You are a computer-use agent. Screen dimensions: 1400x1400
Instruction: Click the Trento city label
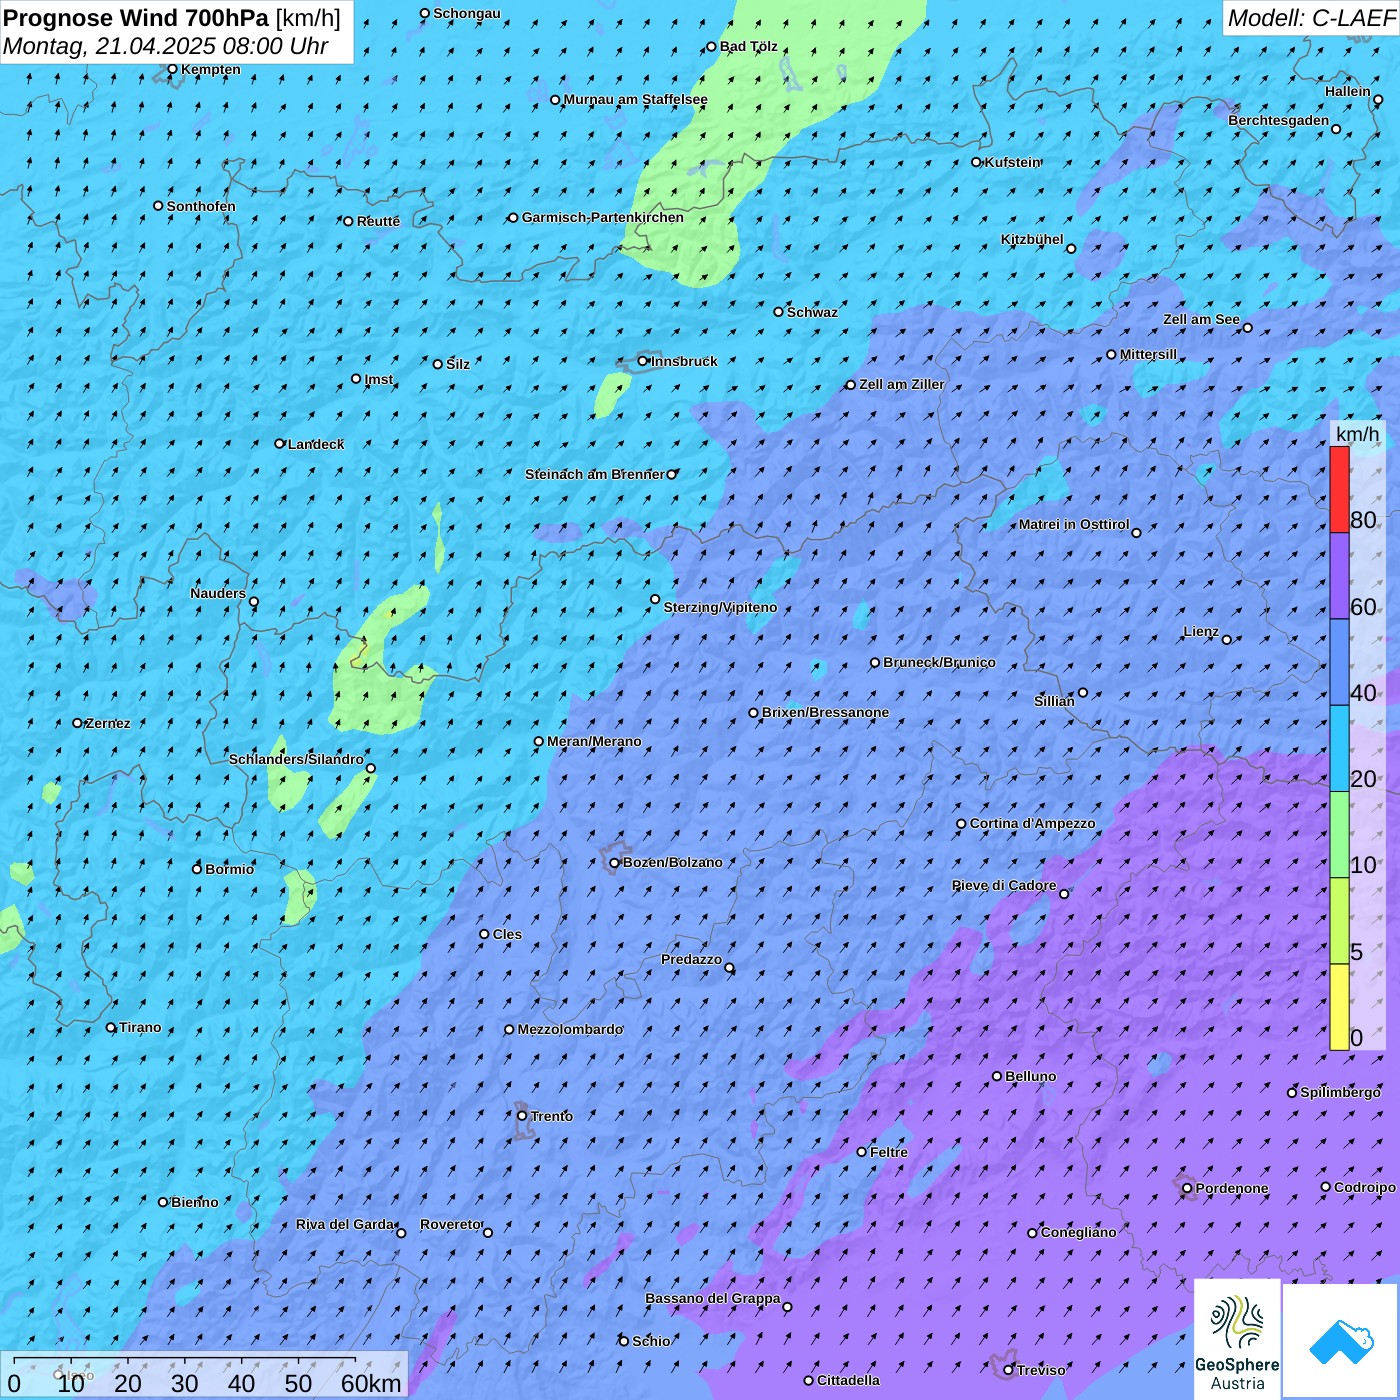[551, 1116]
